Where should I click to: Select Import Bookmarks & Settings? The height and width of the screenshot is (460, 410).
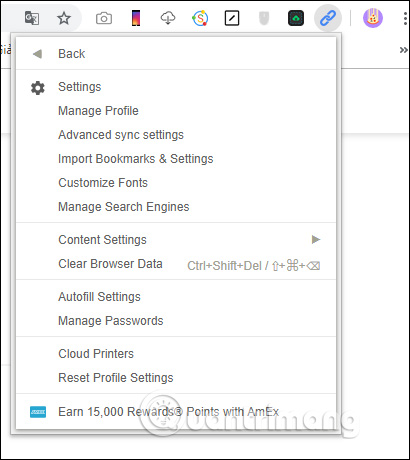[x=176, y=159]
